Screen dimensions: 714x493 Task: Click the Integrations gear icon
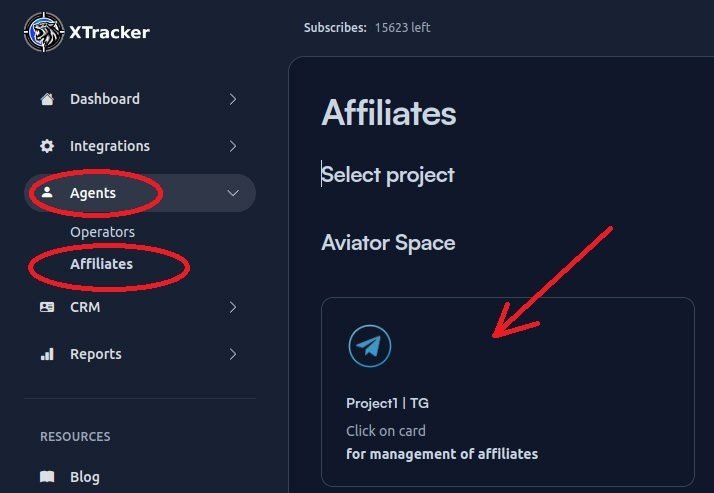coord(47,146)
